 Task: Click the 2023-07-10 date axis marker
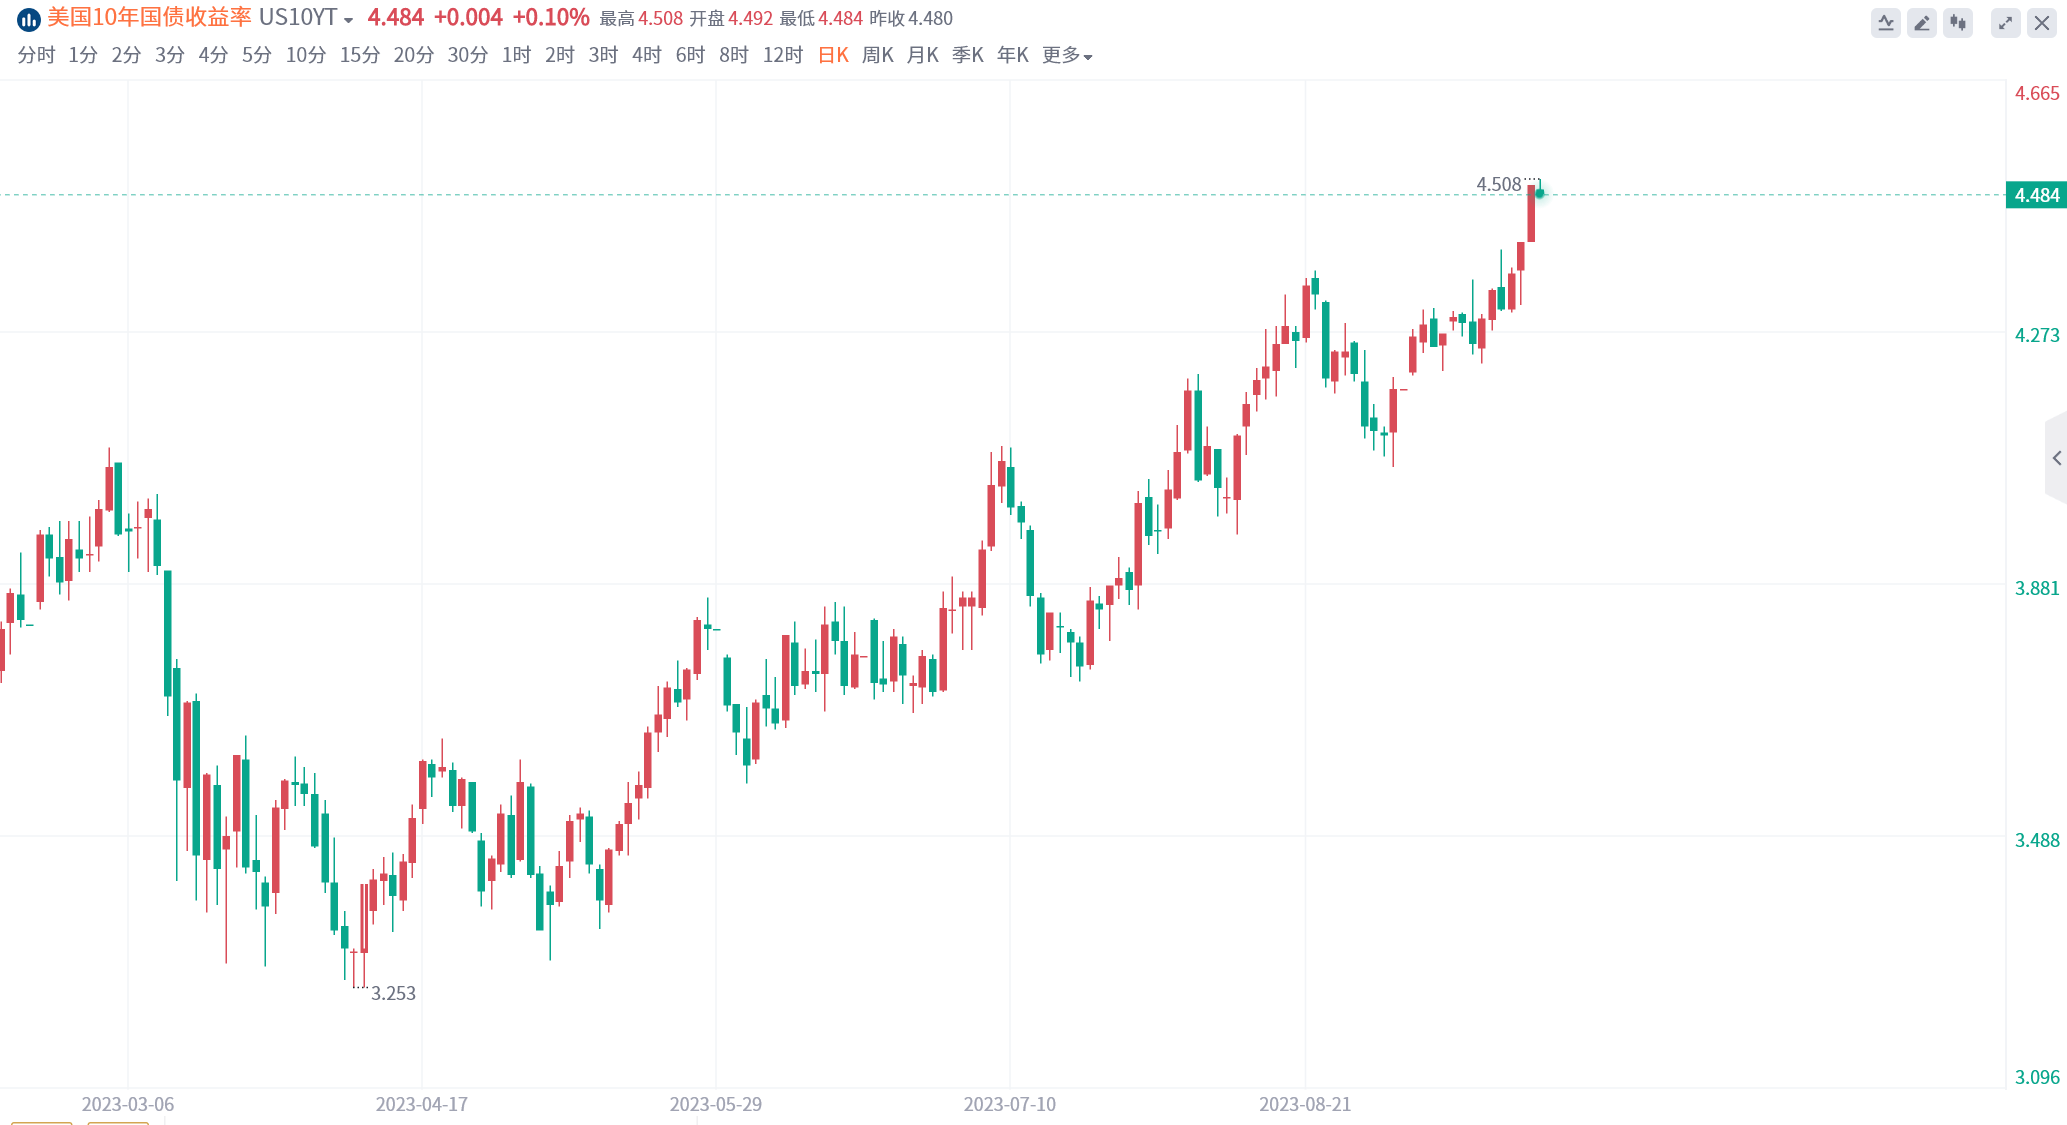[1009, 1104]
